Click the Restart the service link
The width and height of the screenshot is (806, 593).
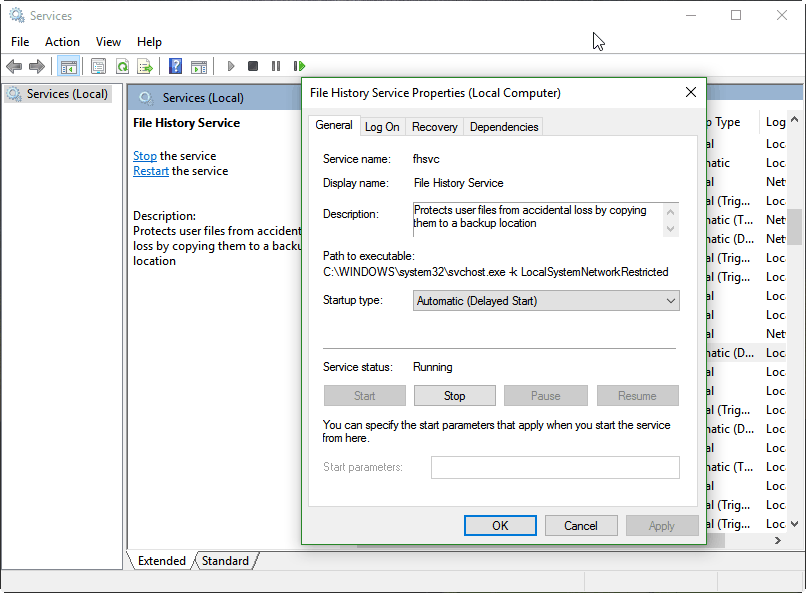point(151,171)
